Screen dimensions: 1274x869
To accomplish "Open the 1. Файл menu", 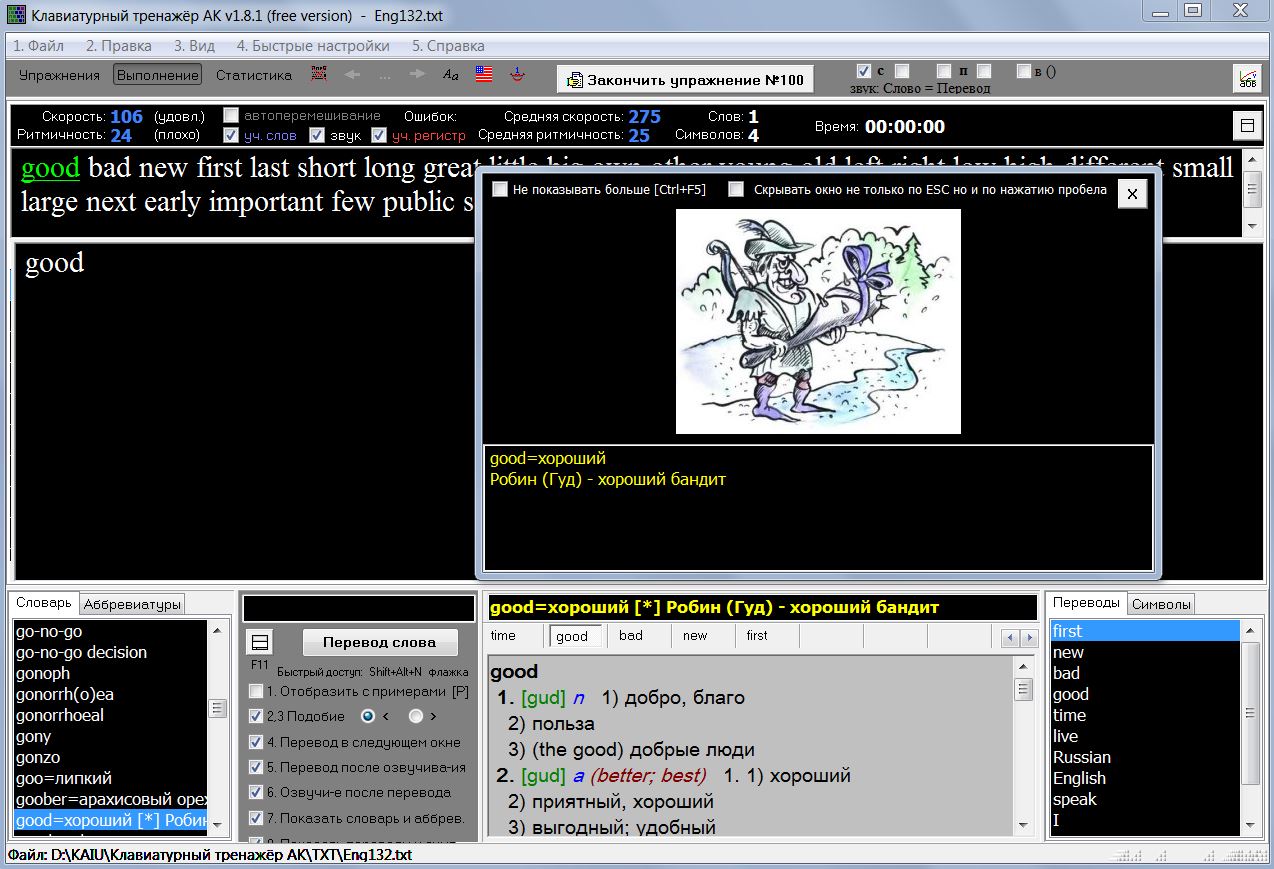I will (38, 46).
